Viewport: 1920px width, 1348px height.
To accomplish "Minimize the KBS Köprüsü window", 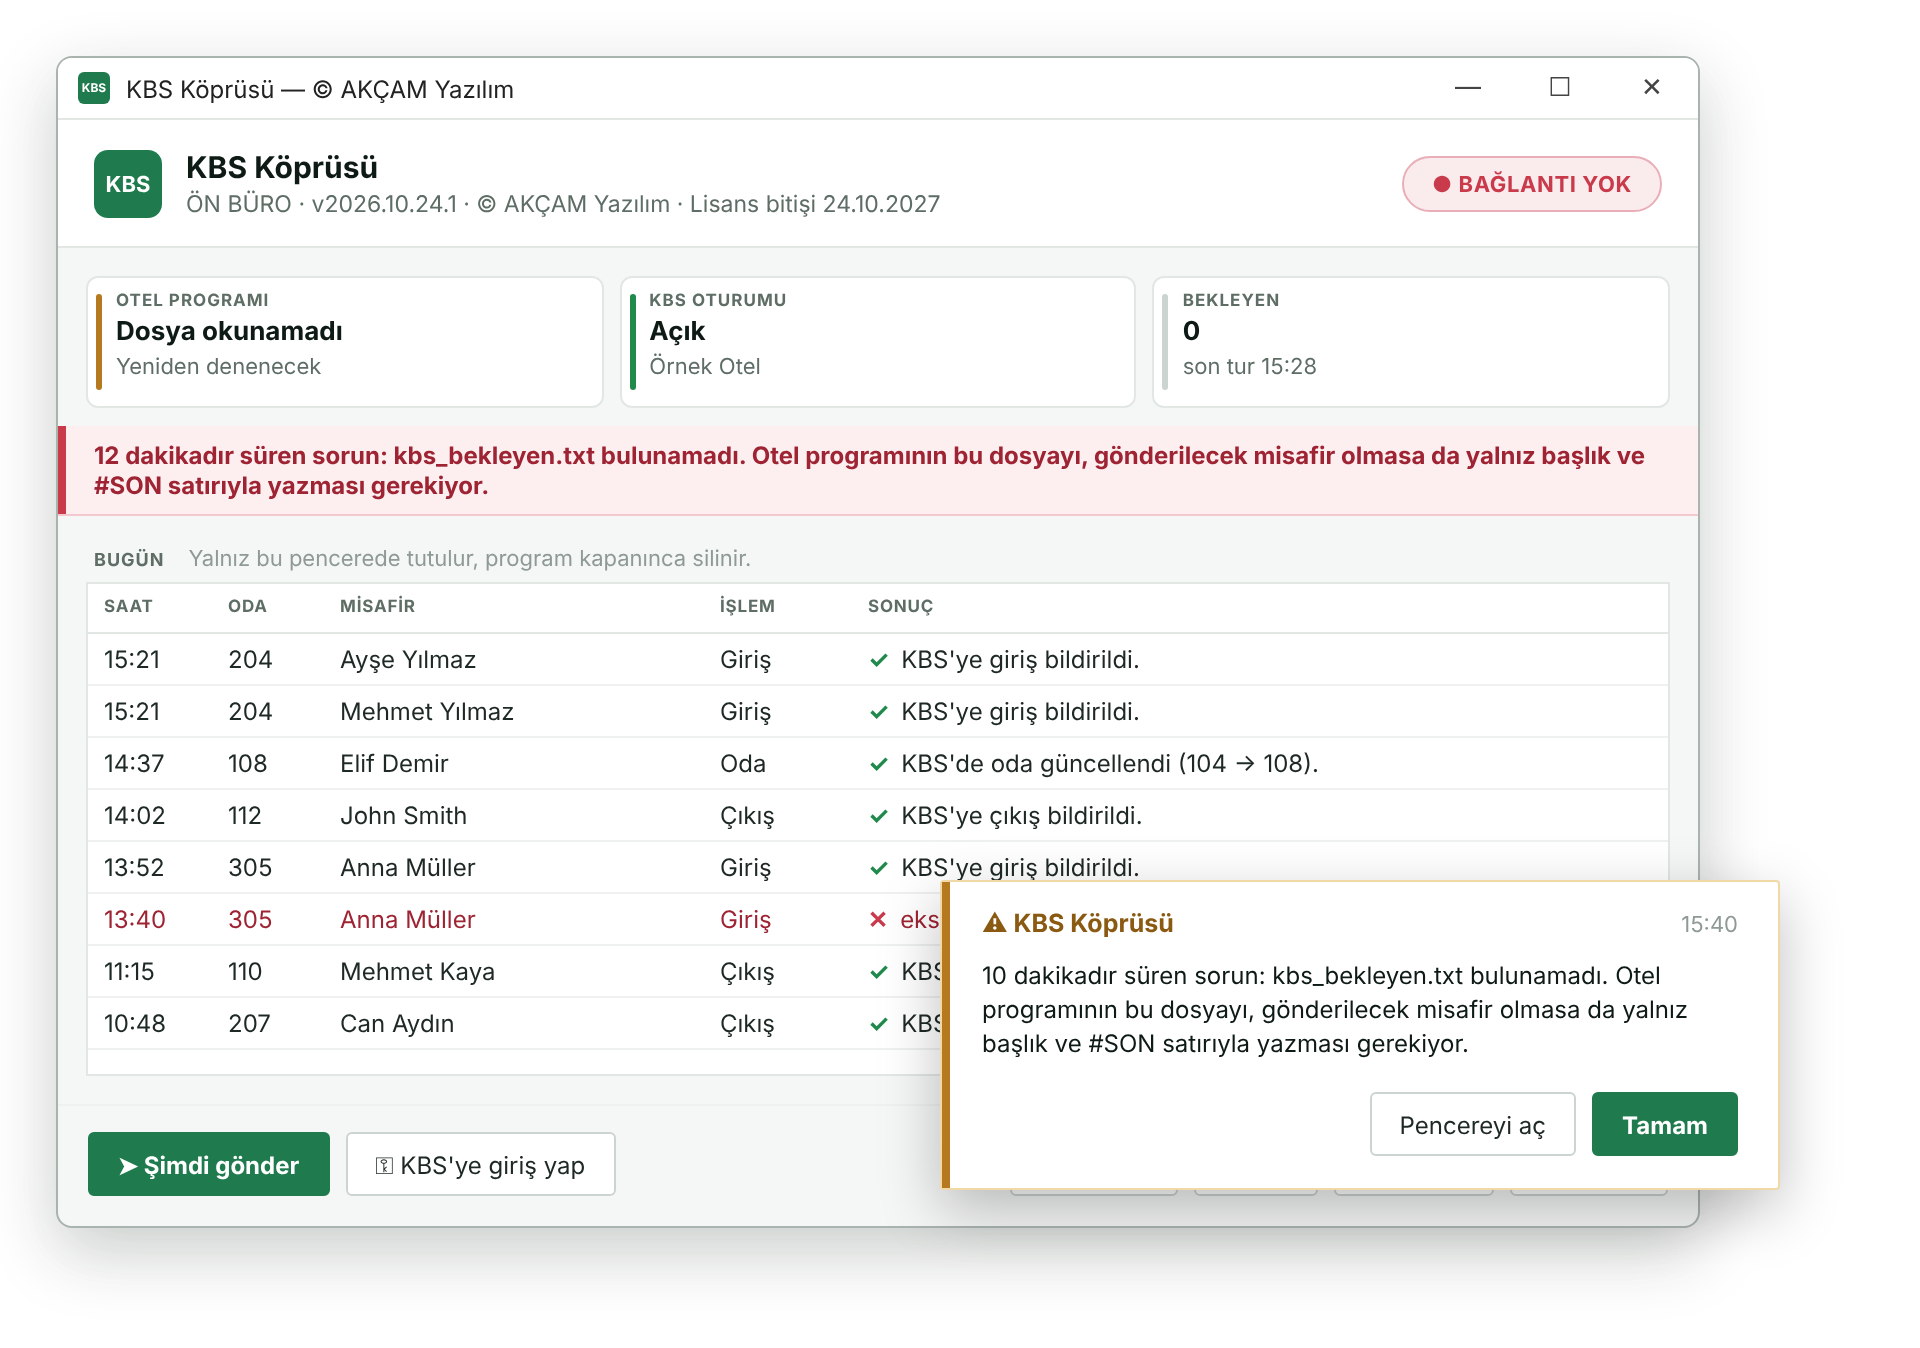I will click(1467, 88).
